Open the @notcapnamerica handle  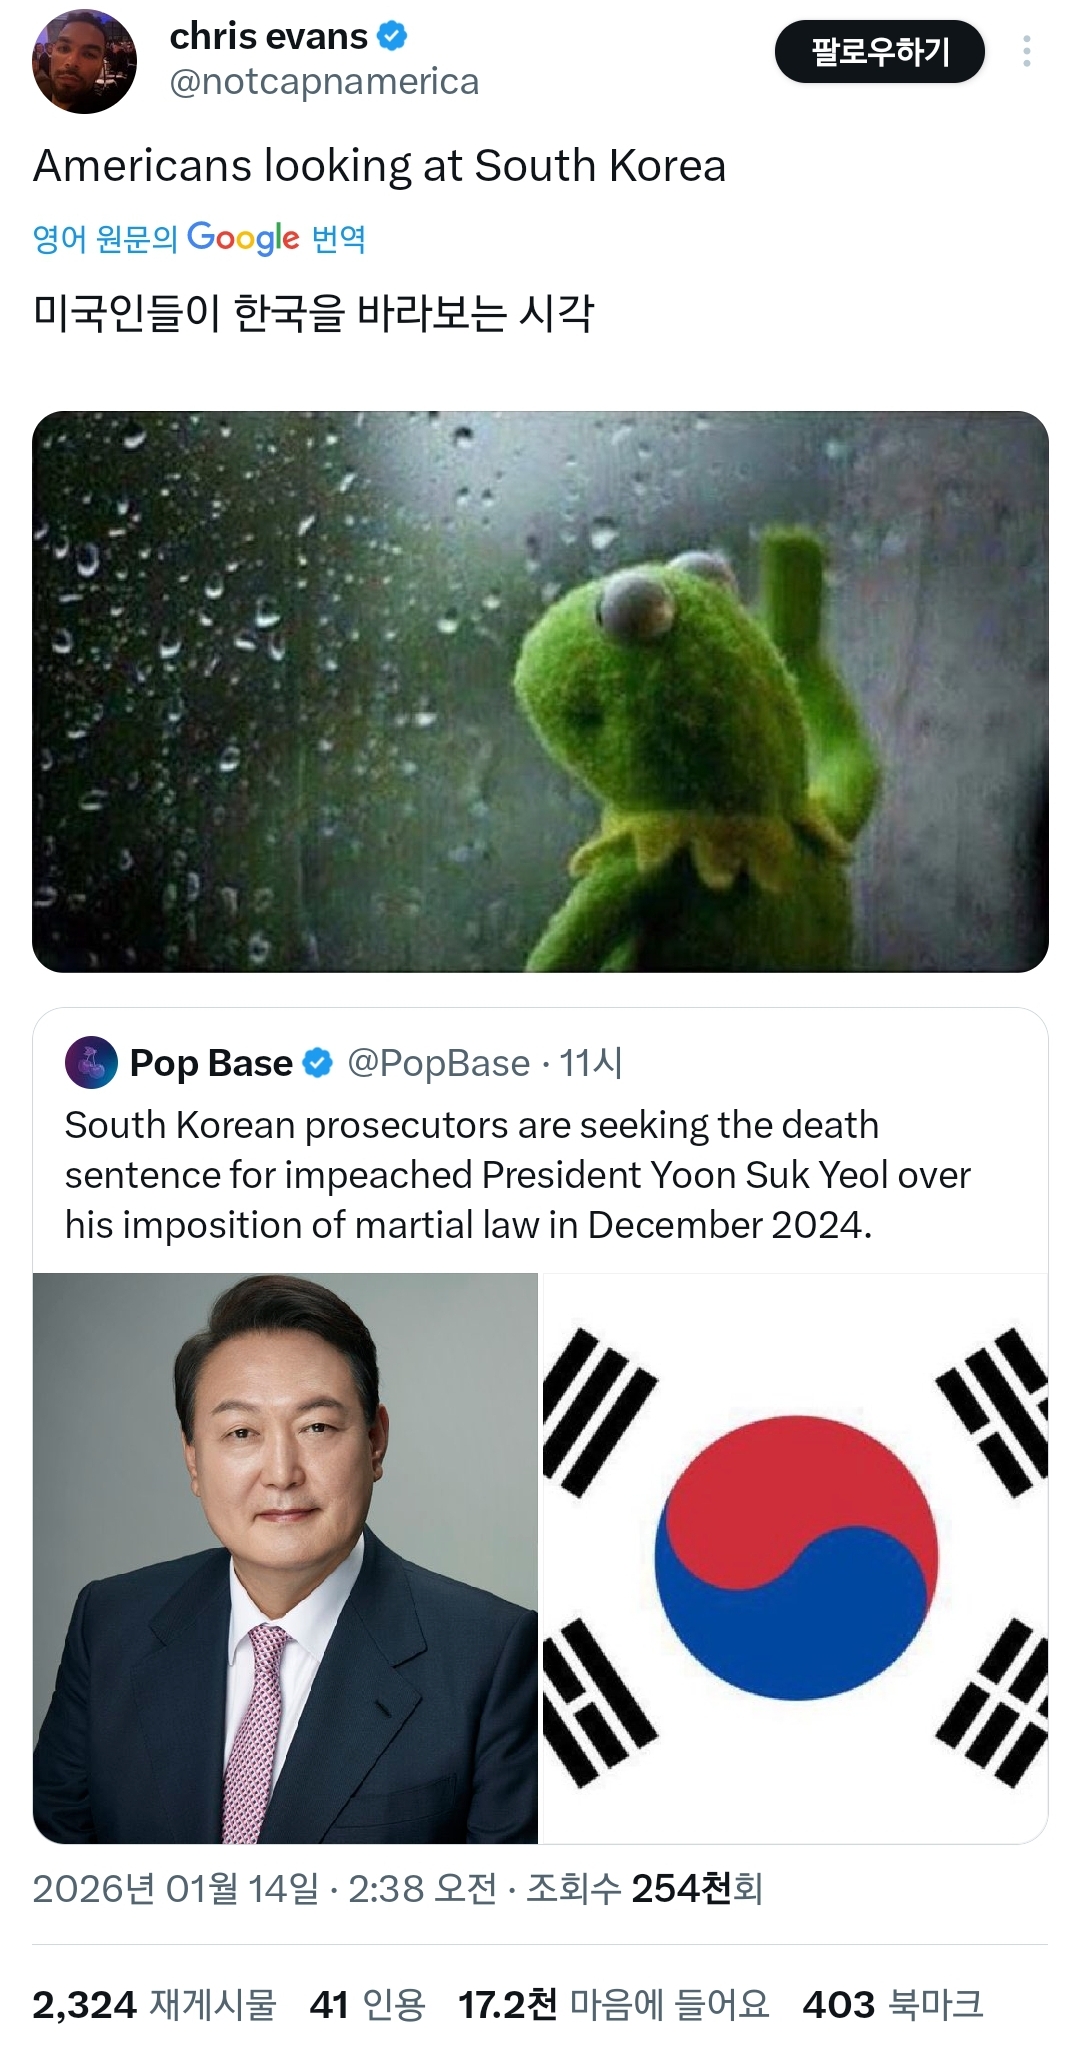tap(324, 82)
